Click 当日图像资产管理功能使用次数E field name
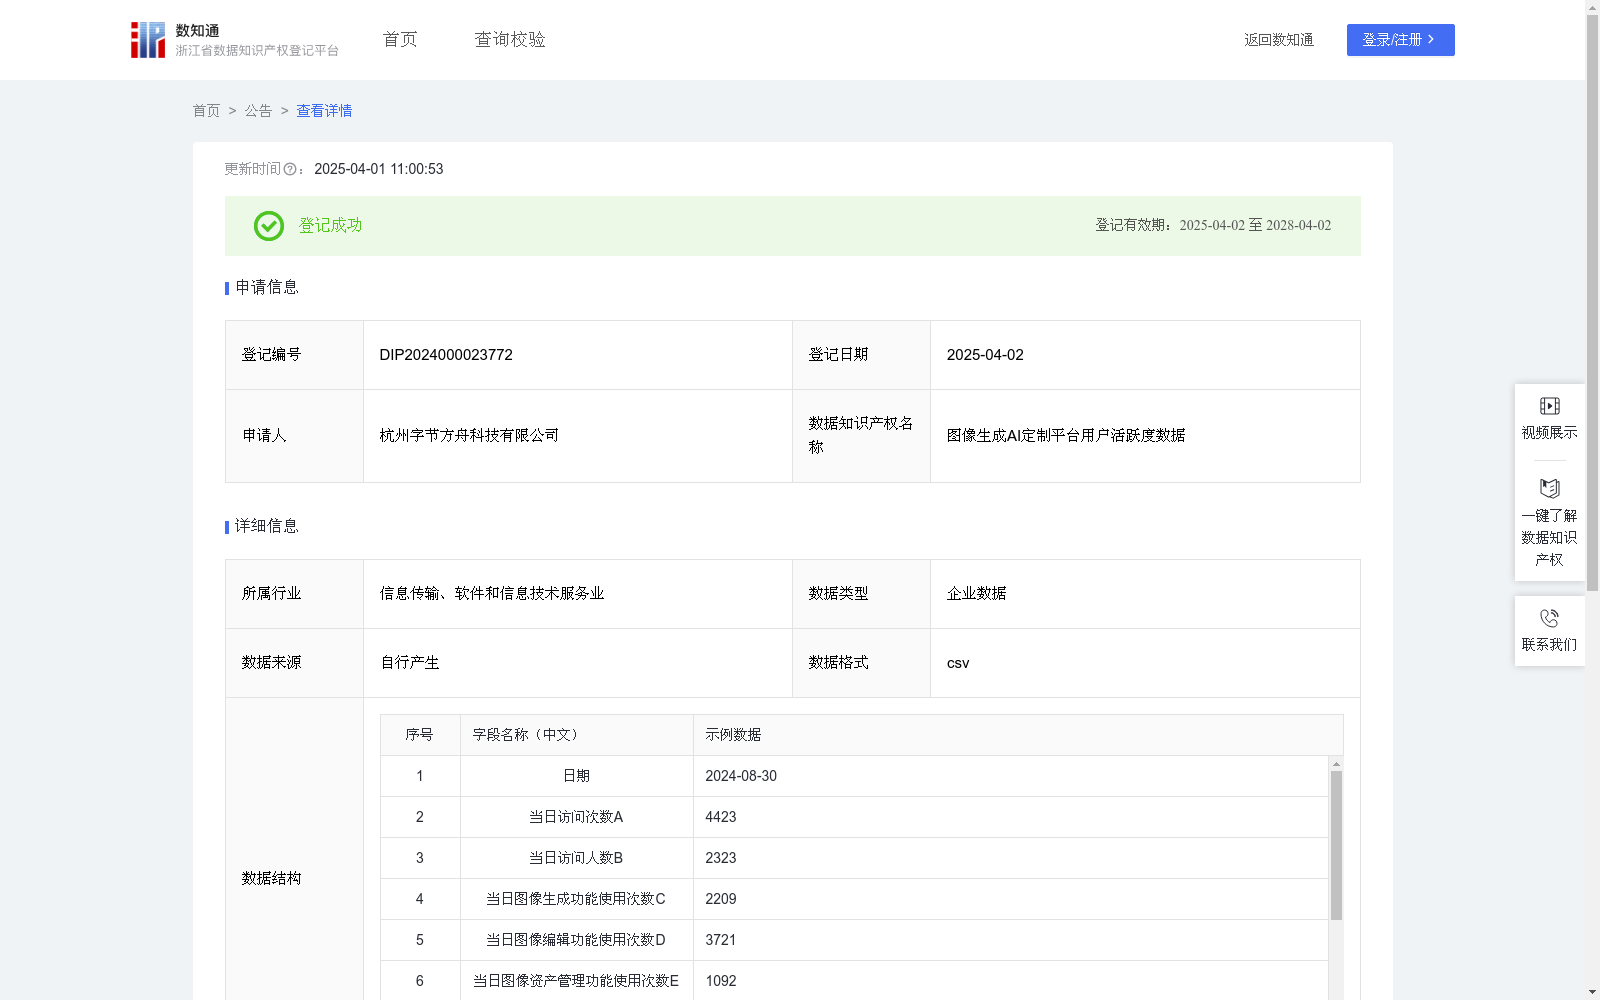 [x=576, y=981]
